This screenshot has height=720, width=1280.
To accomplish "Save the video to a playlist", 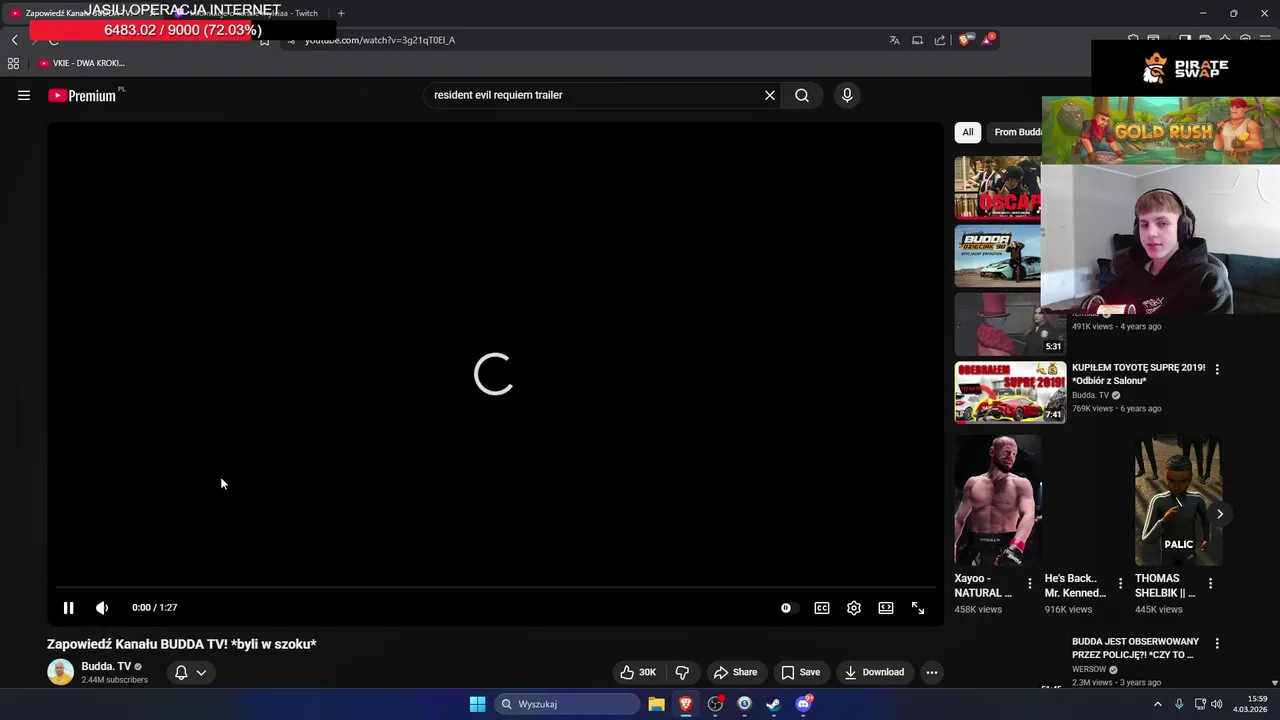I will pos(800,672).
